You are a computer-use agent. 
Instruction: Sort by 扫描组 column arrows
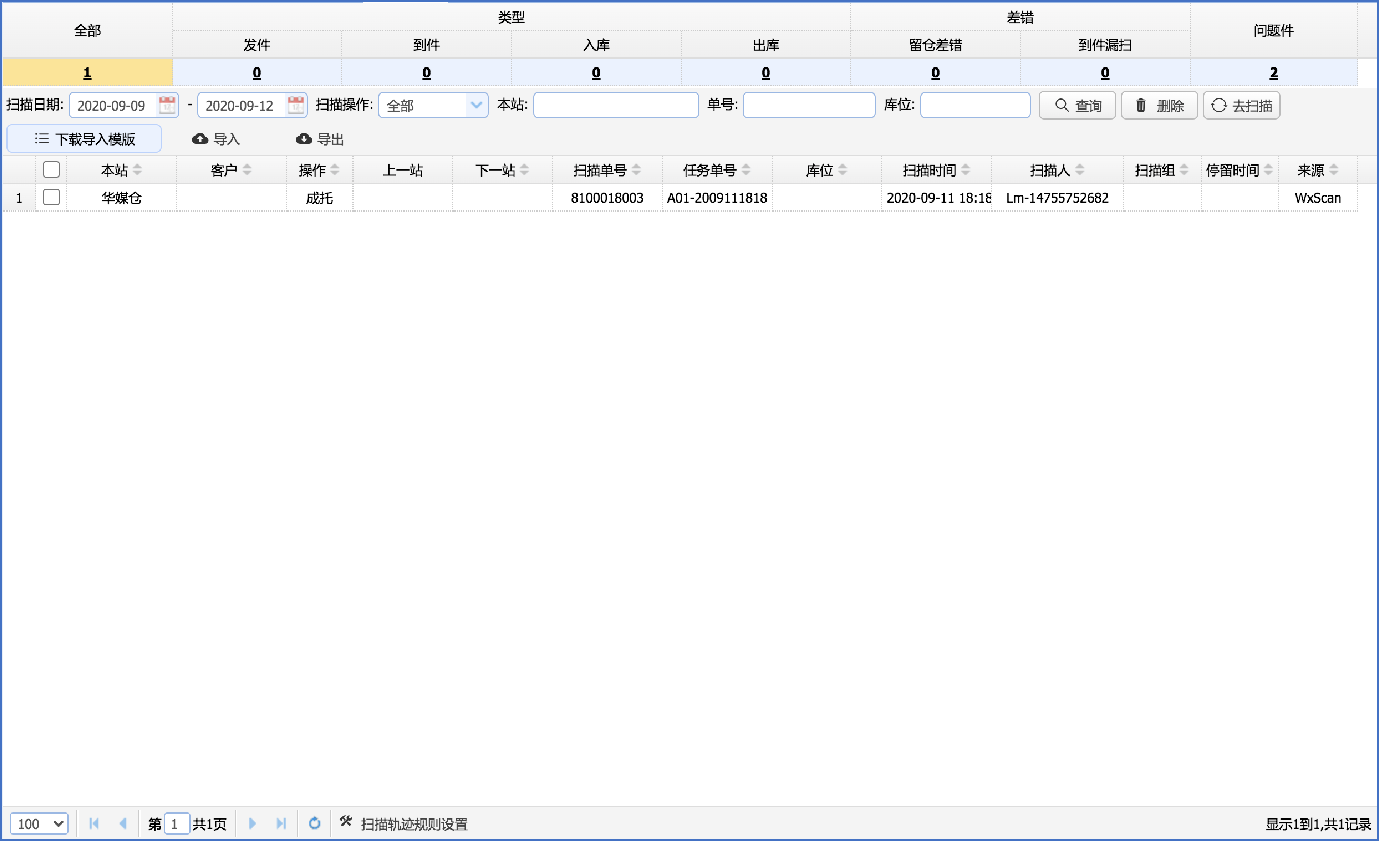pos(1184,170)
